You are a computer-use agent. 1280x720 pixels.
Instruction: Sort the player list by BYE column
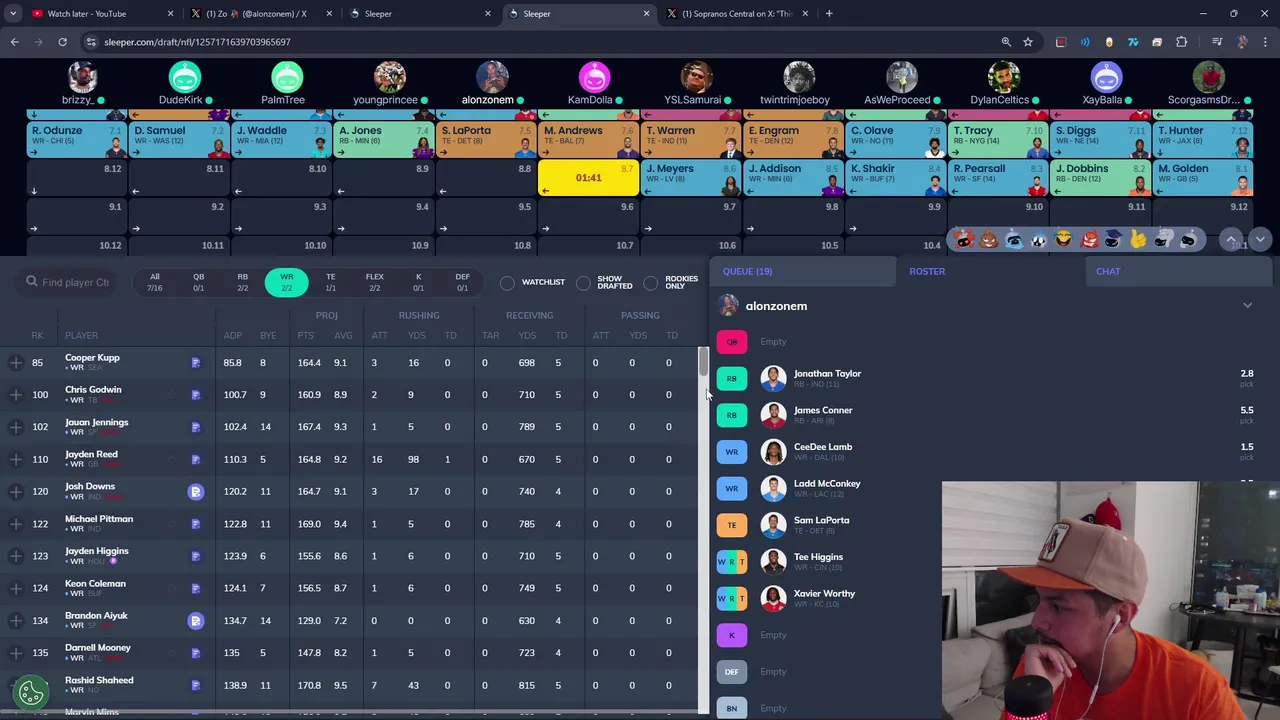click(268, 335)
